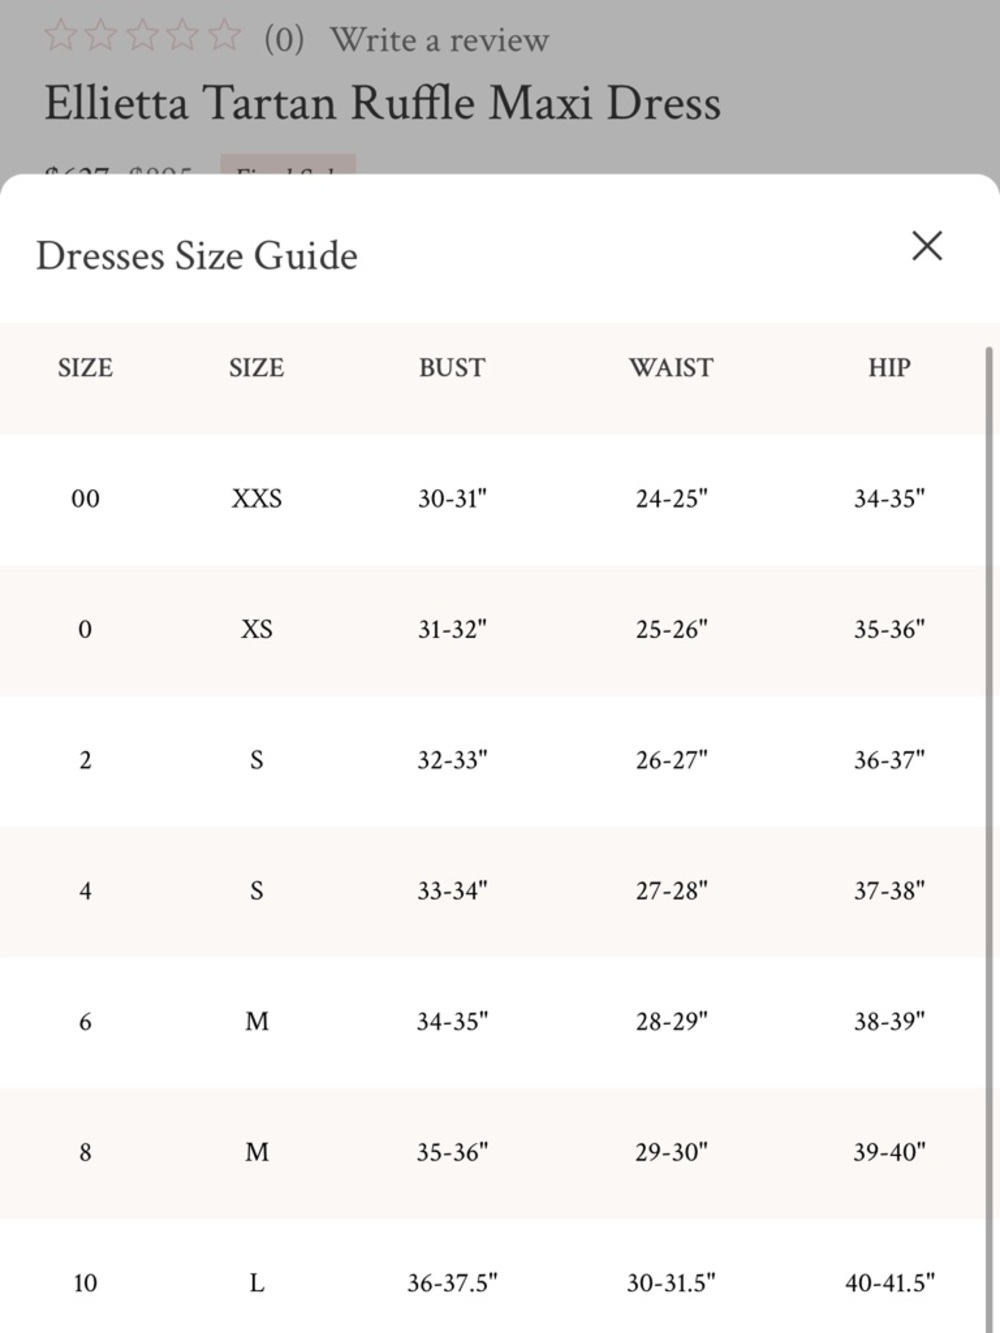
Task: Click the Ellietta Tartan Ruffle Maxi Dress title
Action: (382, 103)
